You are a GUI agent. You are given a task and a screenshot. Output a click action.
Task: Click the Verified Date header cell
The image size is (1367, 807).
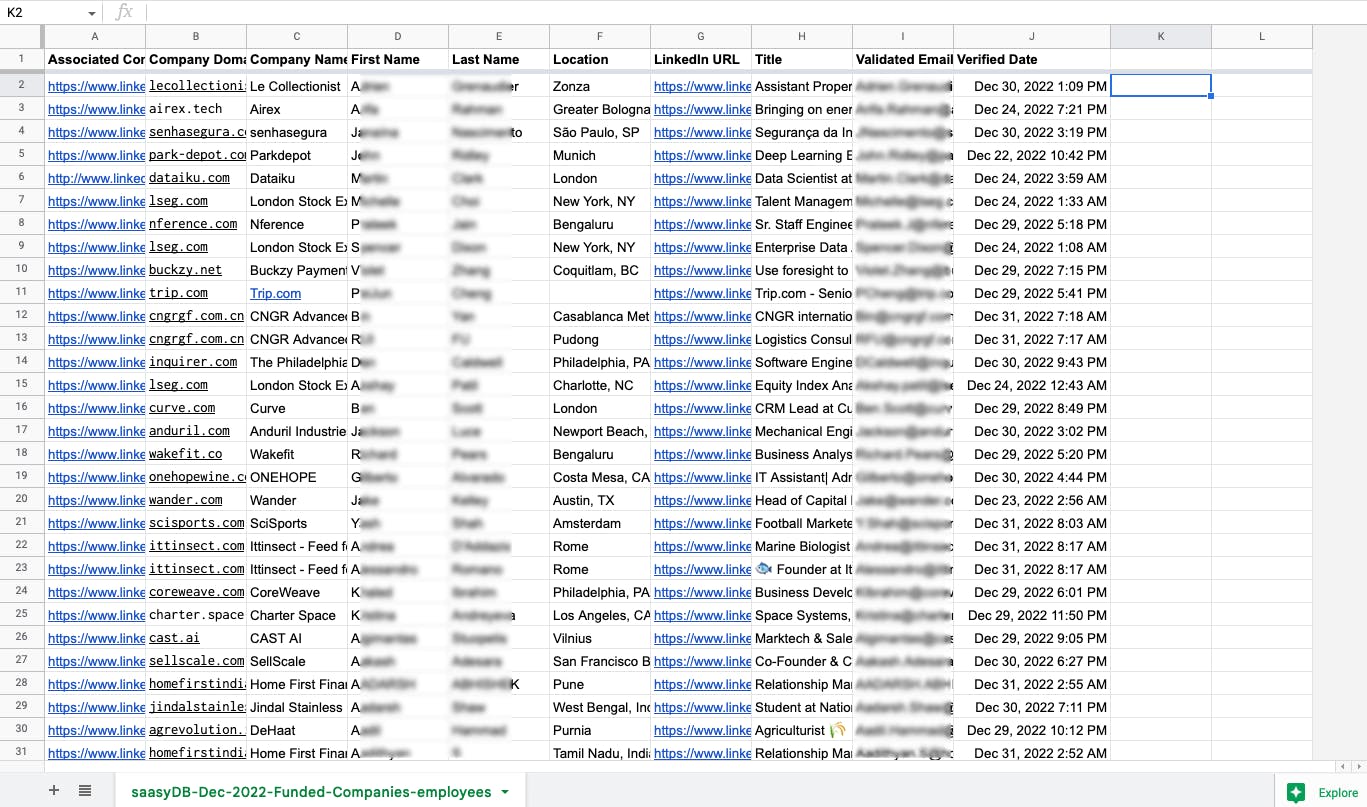point(1032,60)
